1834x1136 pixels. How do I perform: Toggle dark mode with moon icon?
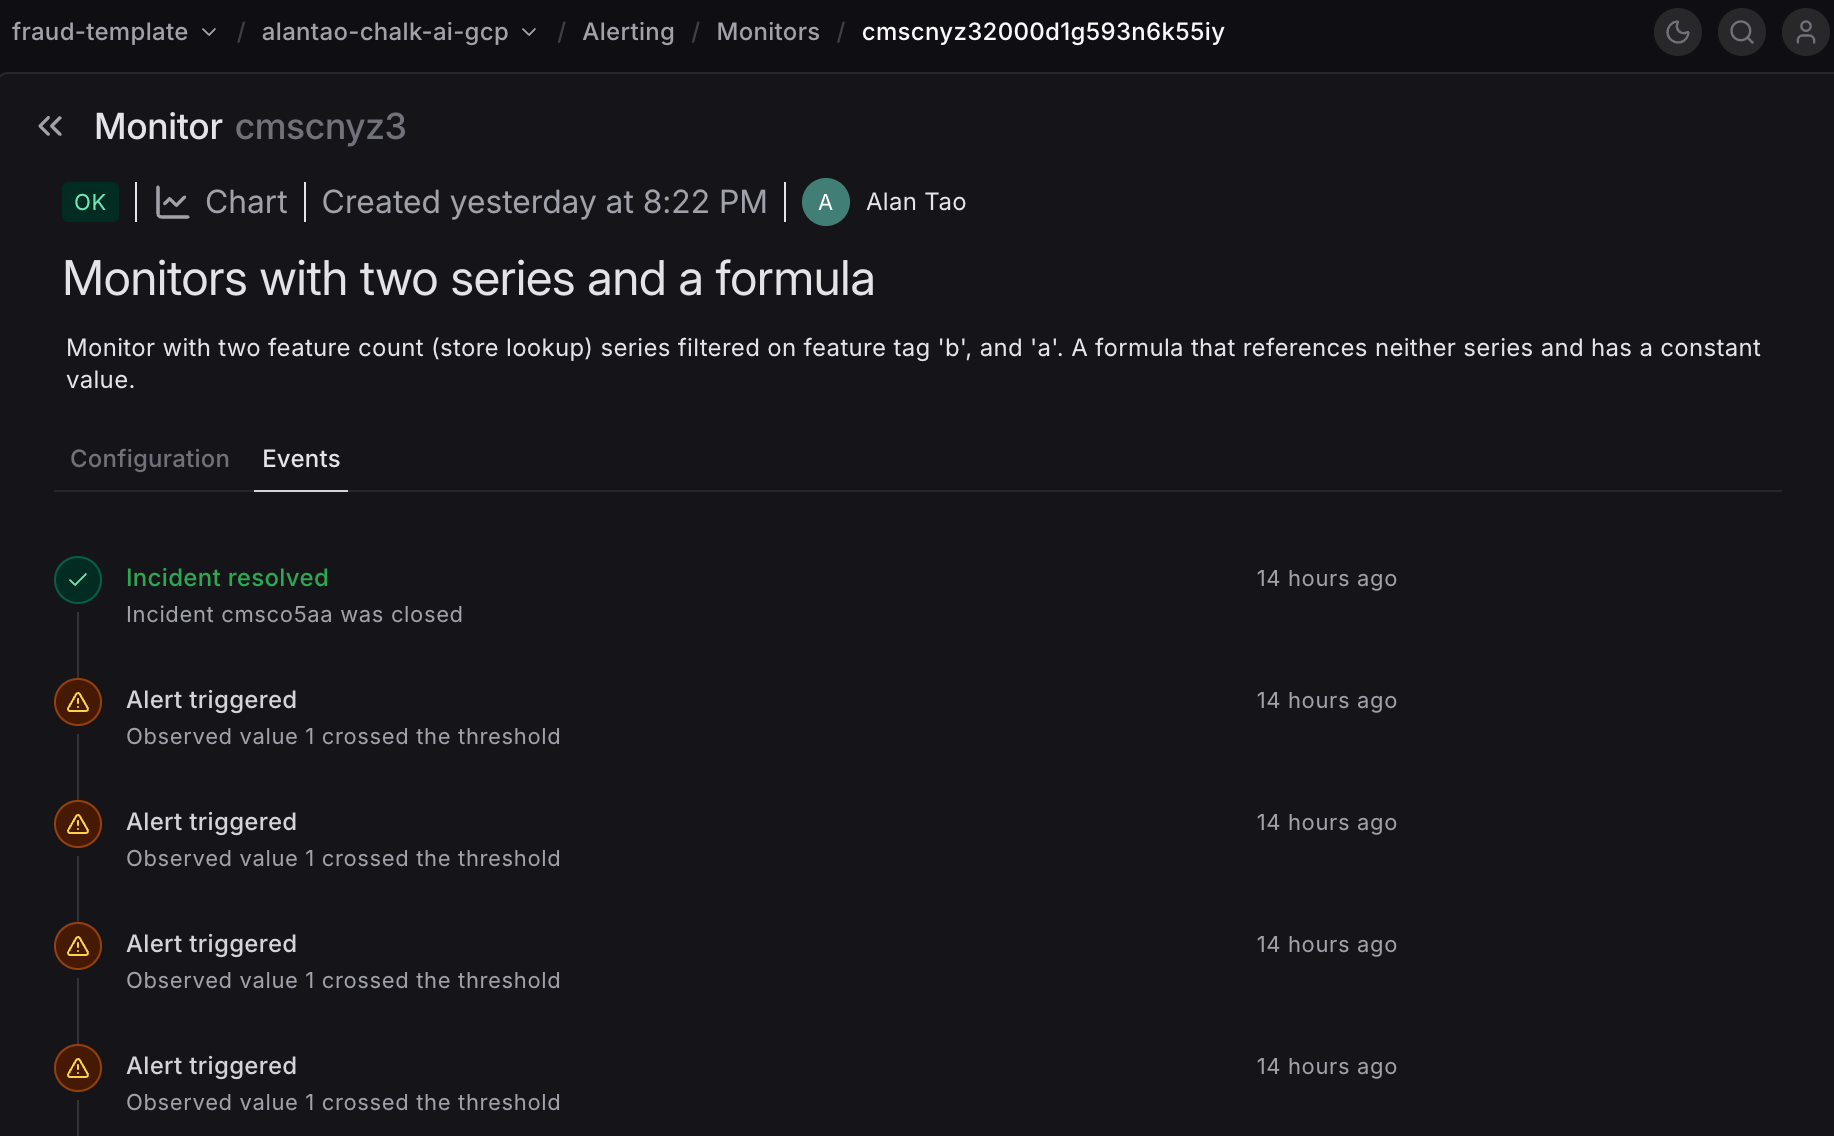point(1678,32)
